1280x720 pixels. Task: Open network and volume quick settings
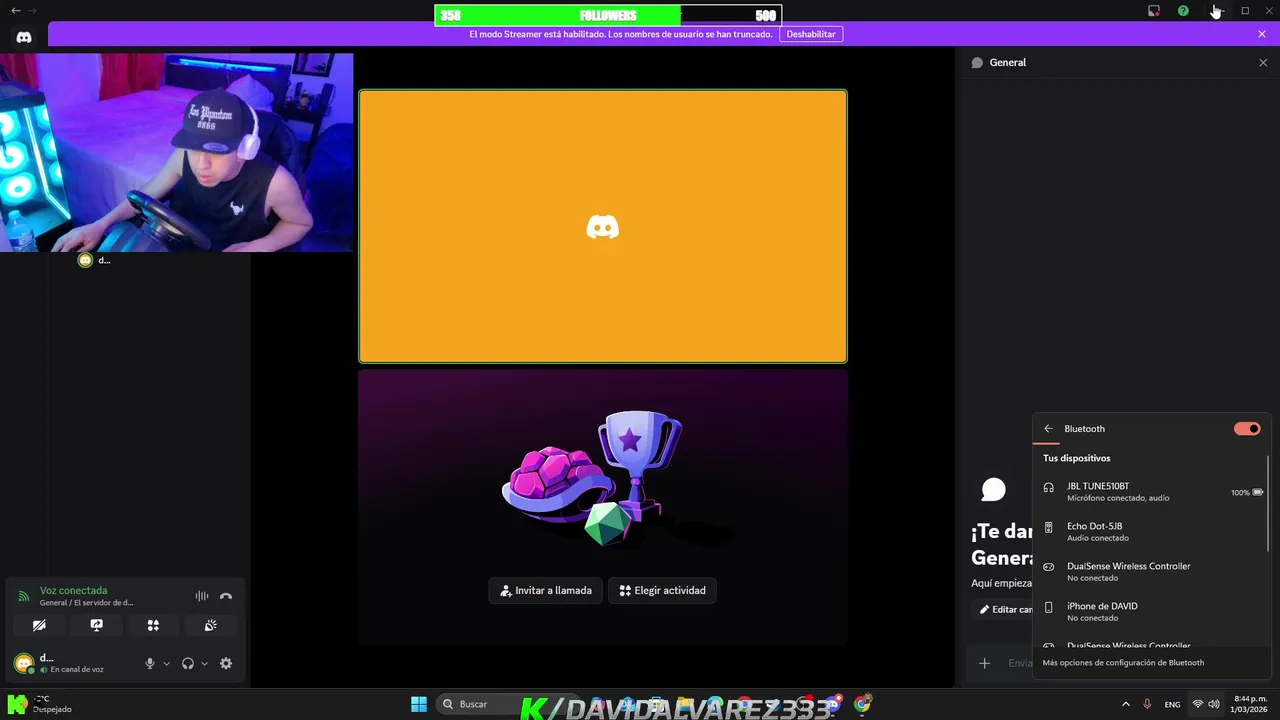pyautogui.click(x=1205, y=704)
